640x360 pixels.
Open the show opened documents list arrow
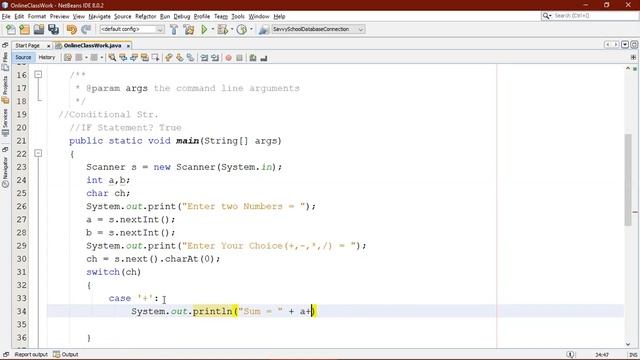tap(625, 44)
